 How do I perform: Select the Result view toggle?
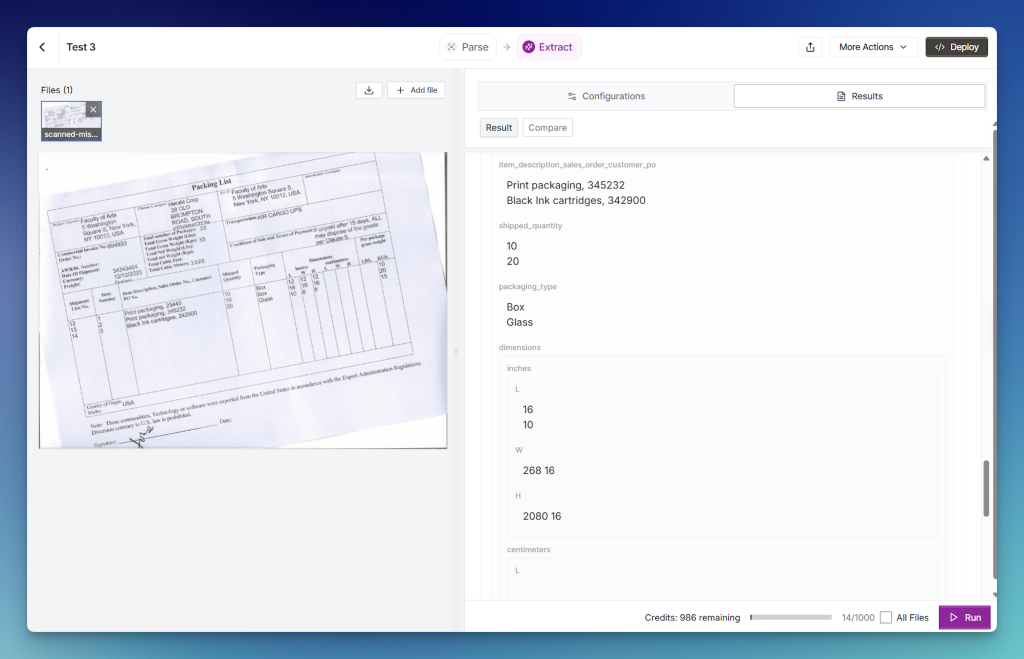[x=498, y=128]
